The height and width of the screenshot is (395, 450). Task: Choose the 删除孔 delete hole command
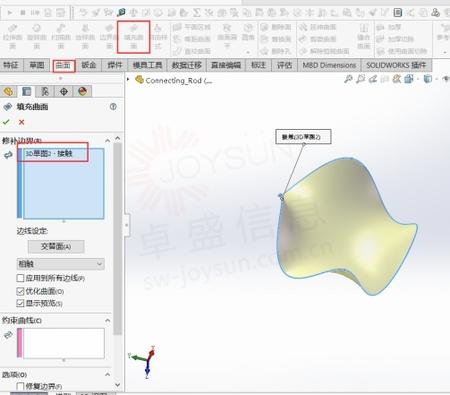276,51
